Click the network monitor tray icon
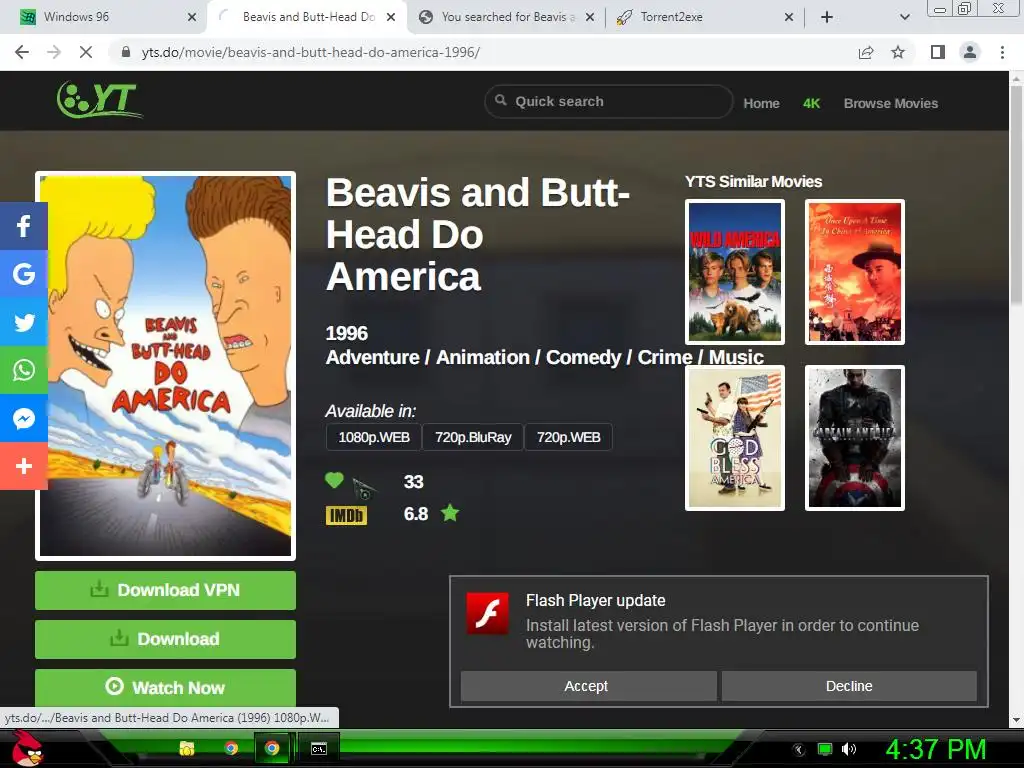Viewport: 1024px width, 768px height. pos(825,749)
